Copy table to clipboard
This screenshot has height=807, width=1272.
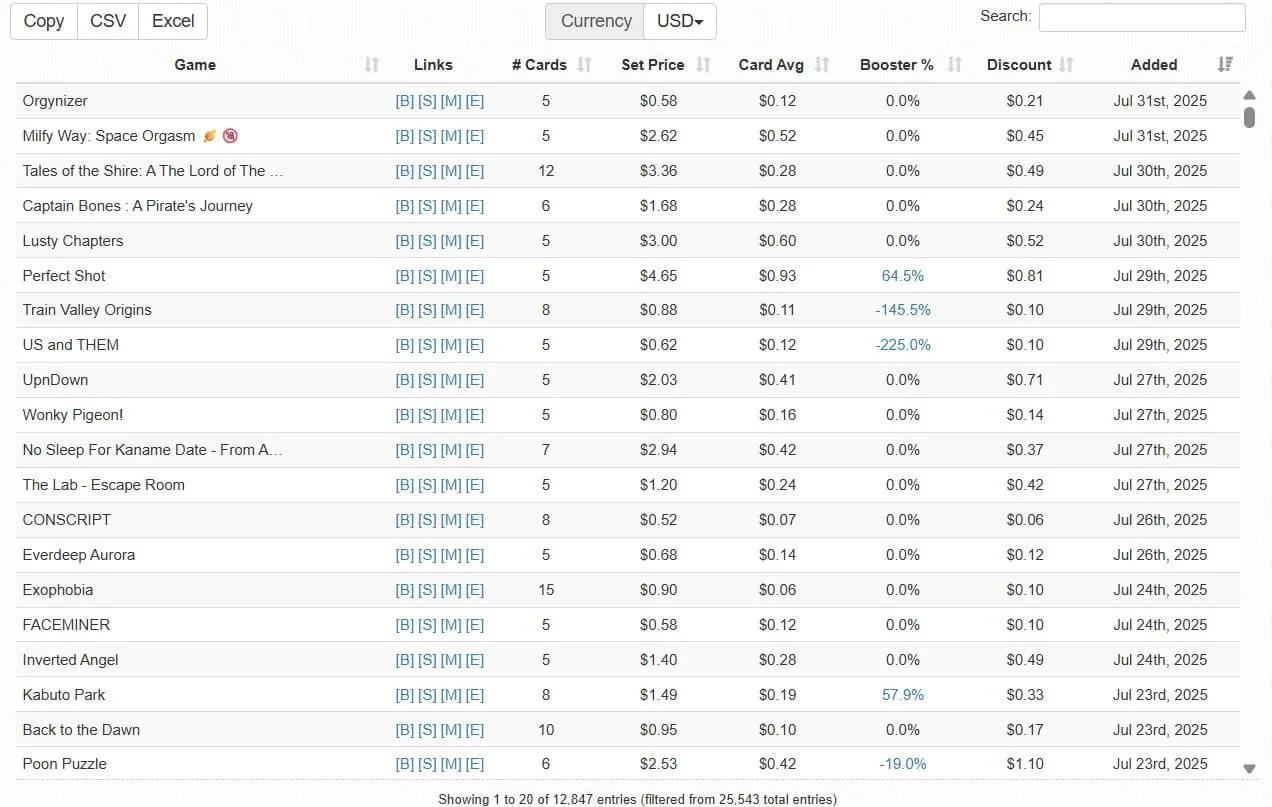click(x=44, y=21)
